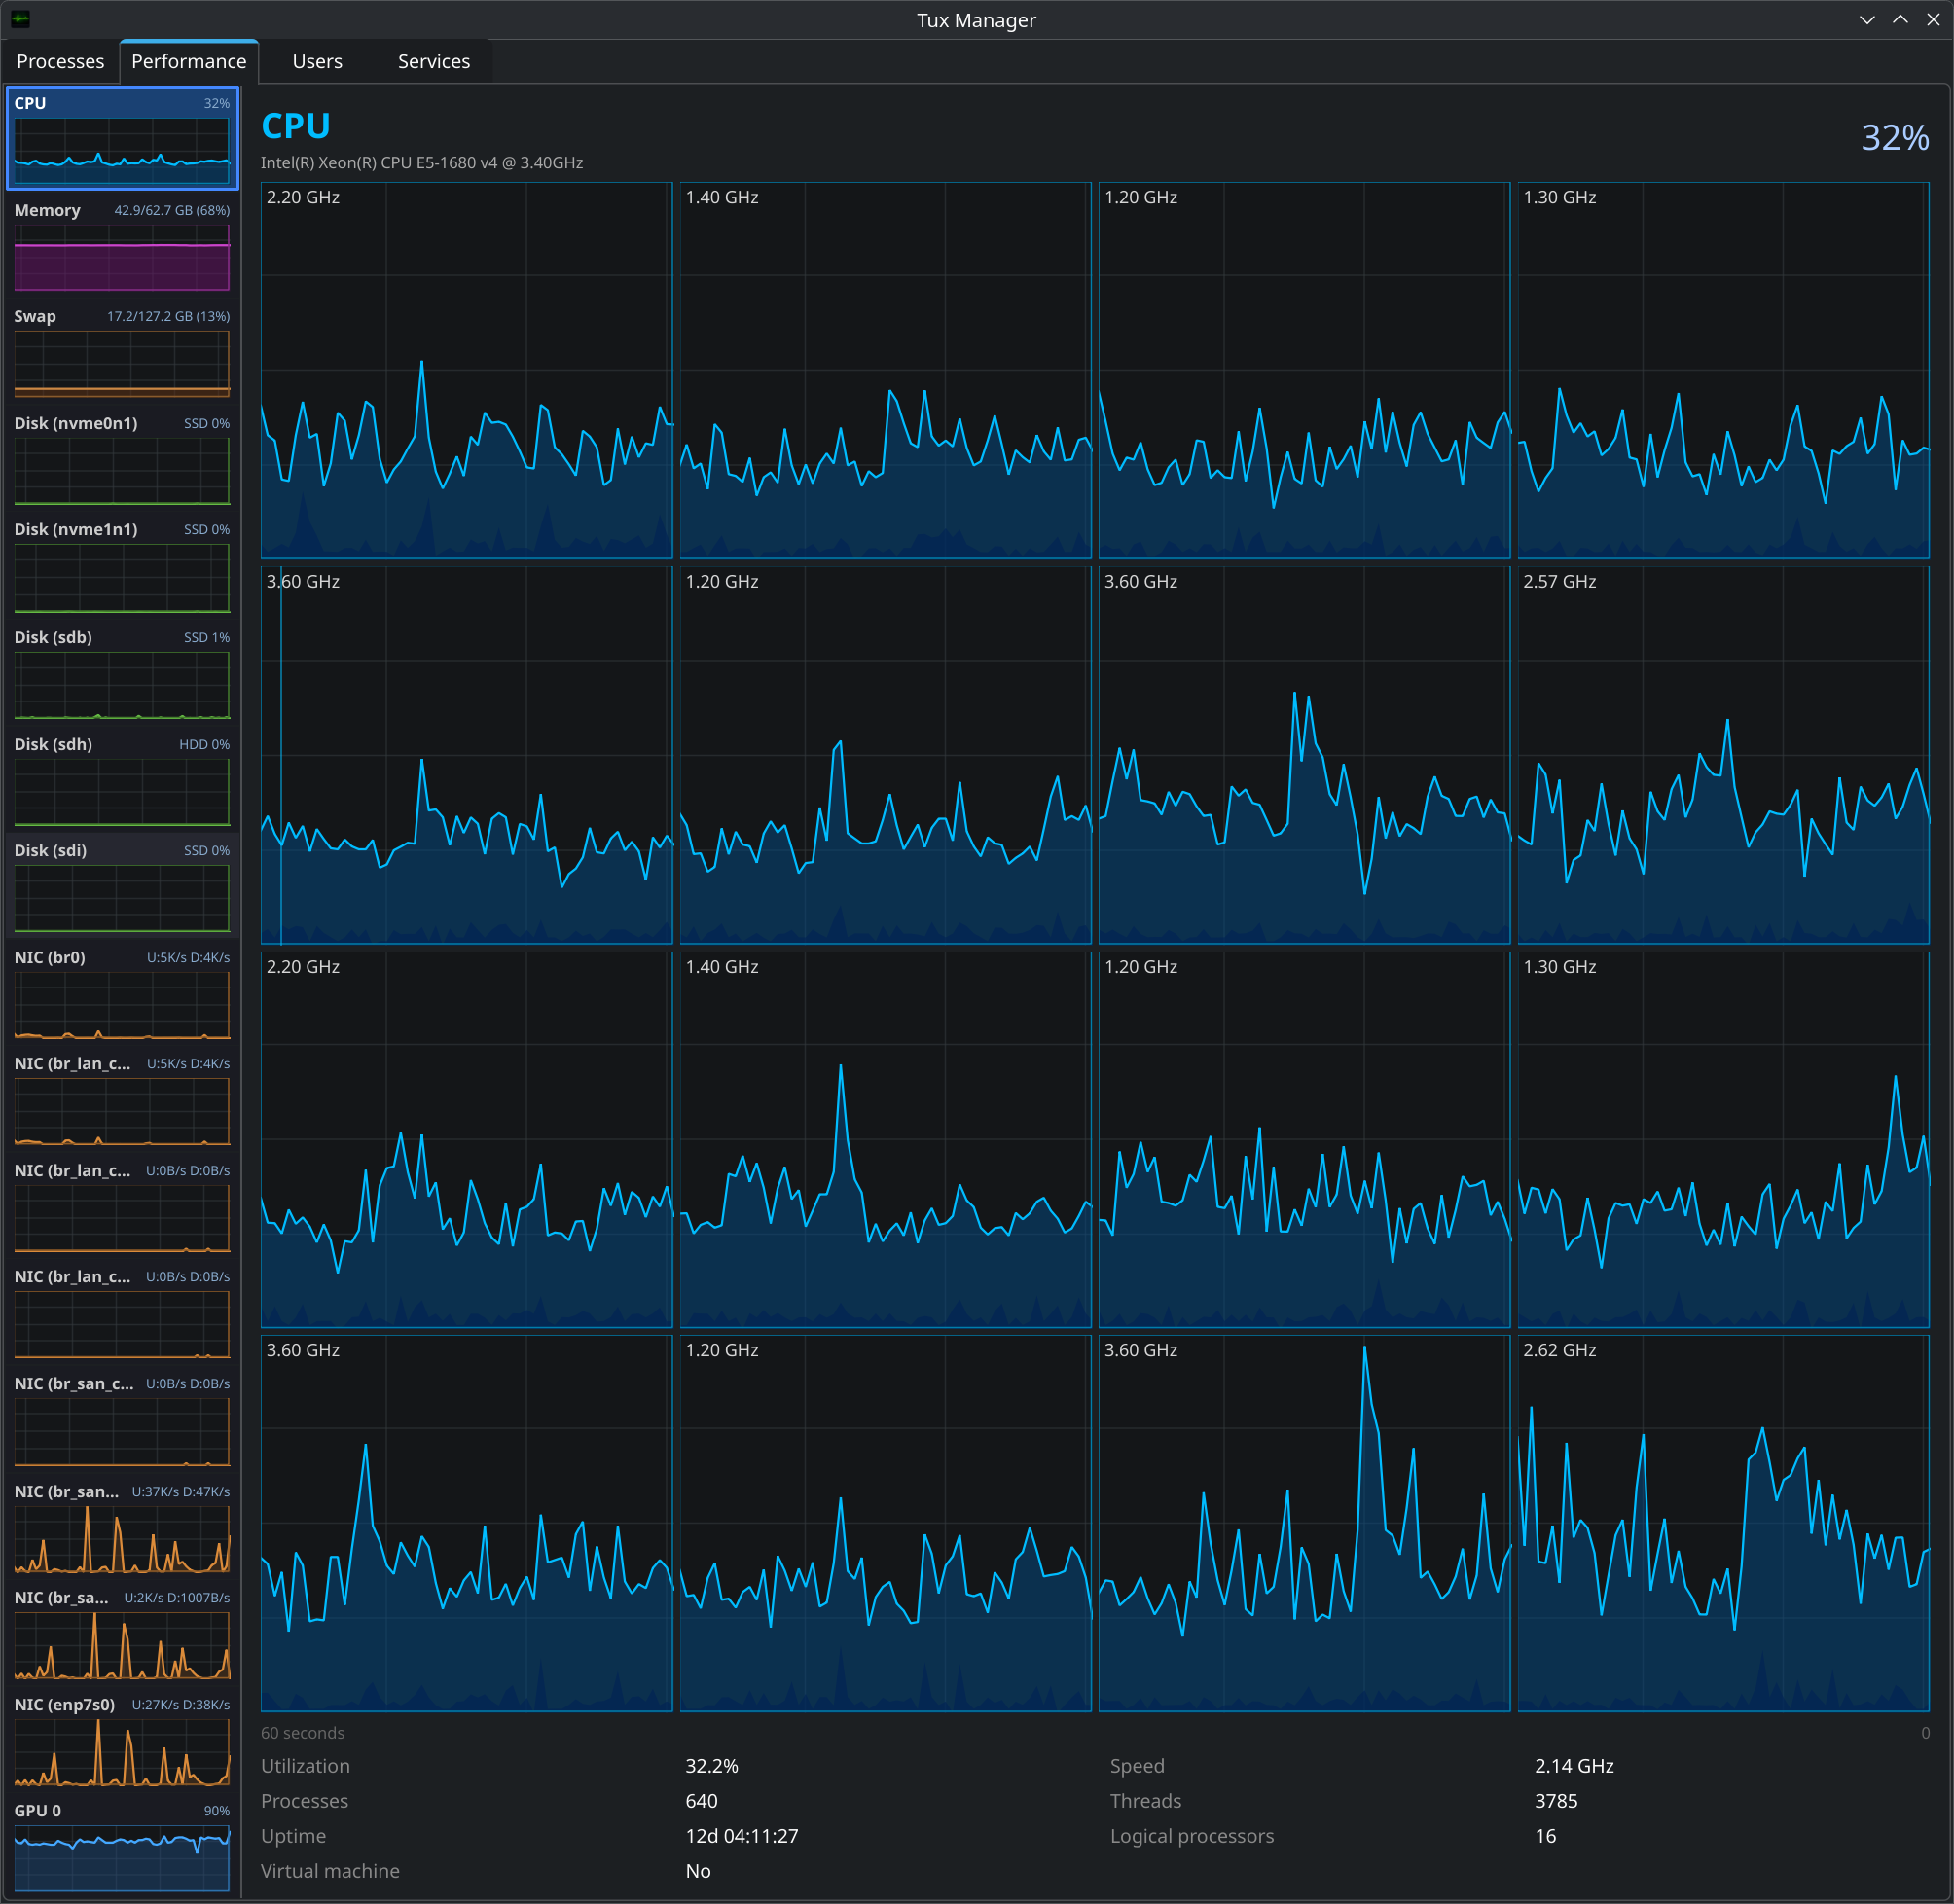Click the Intel Xeon CPU model text

pos(422,163)
